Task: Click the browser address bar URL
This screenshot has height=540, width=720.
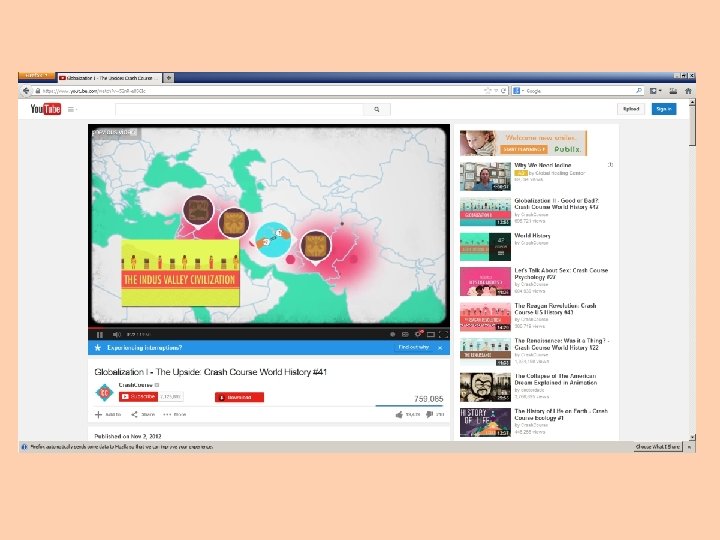Action: (94, 91)
